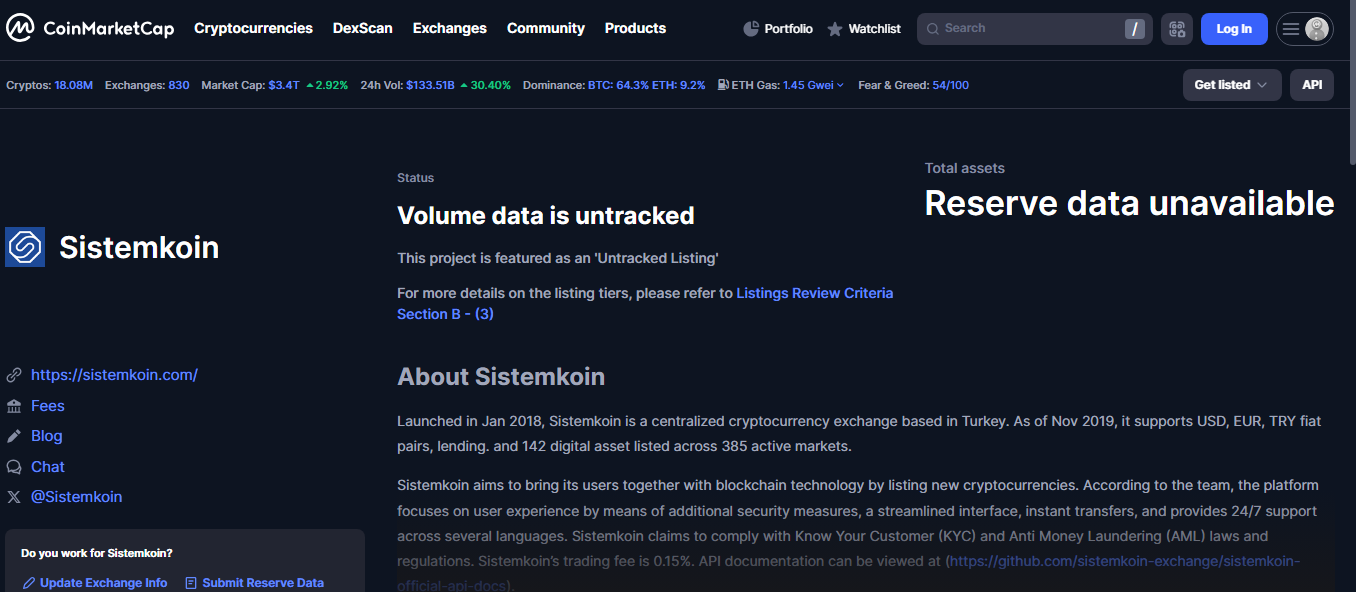Image resolution: width=1356 pixels, height=592 pixels.
Task: Open the Chat link
Action: click(x=47, y=467)
